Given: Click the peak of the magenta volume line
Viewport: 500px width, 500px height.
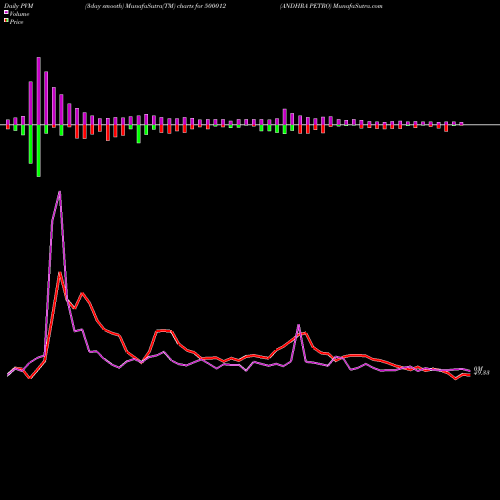Looking at the screenshot, I should (x=59, y=192).
